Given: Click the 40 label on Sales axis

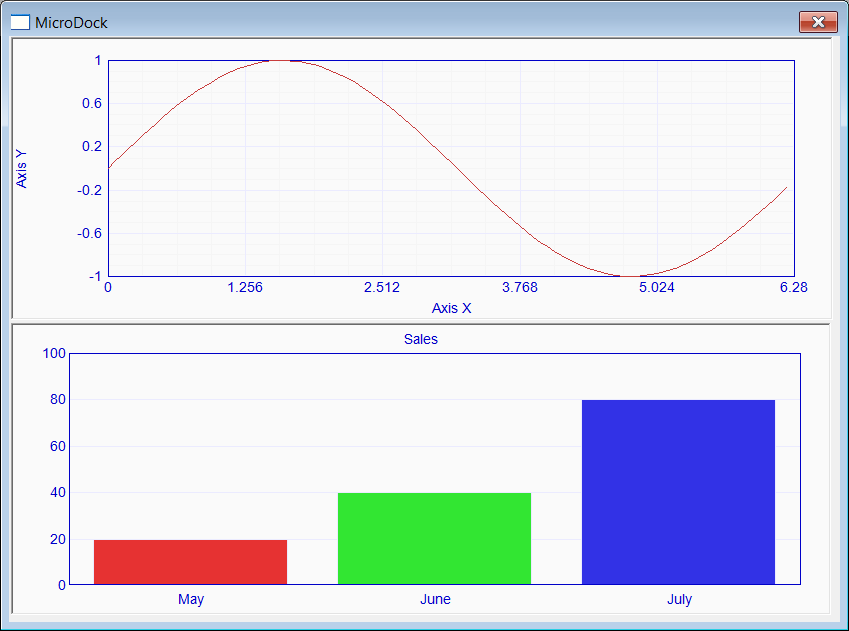Looking at the screenshot, I should pyautogui.click(x=58, y=492).
